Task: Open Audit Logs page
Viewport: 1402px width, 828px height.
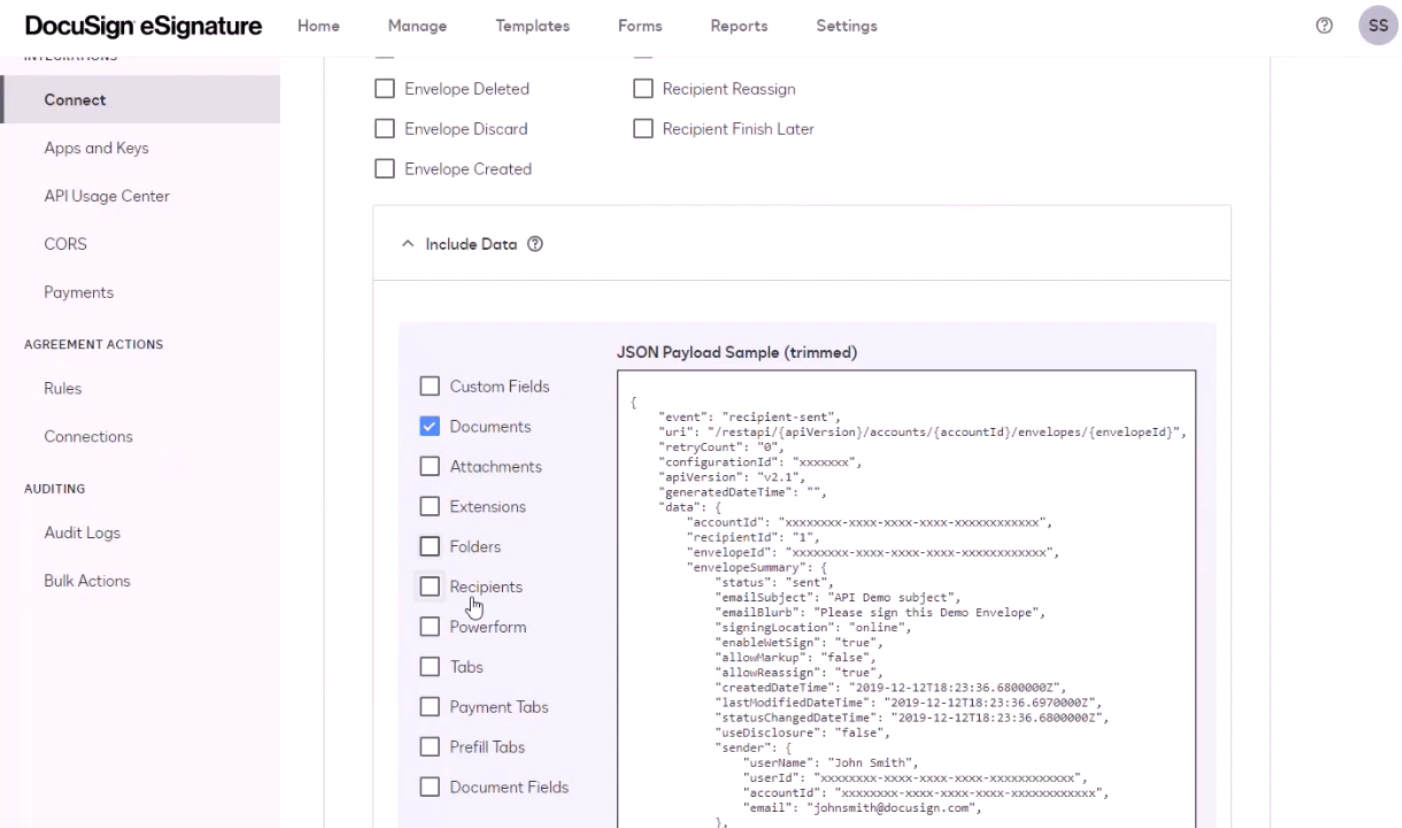Action: pos(82,533)
